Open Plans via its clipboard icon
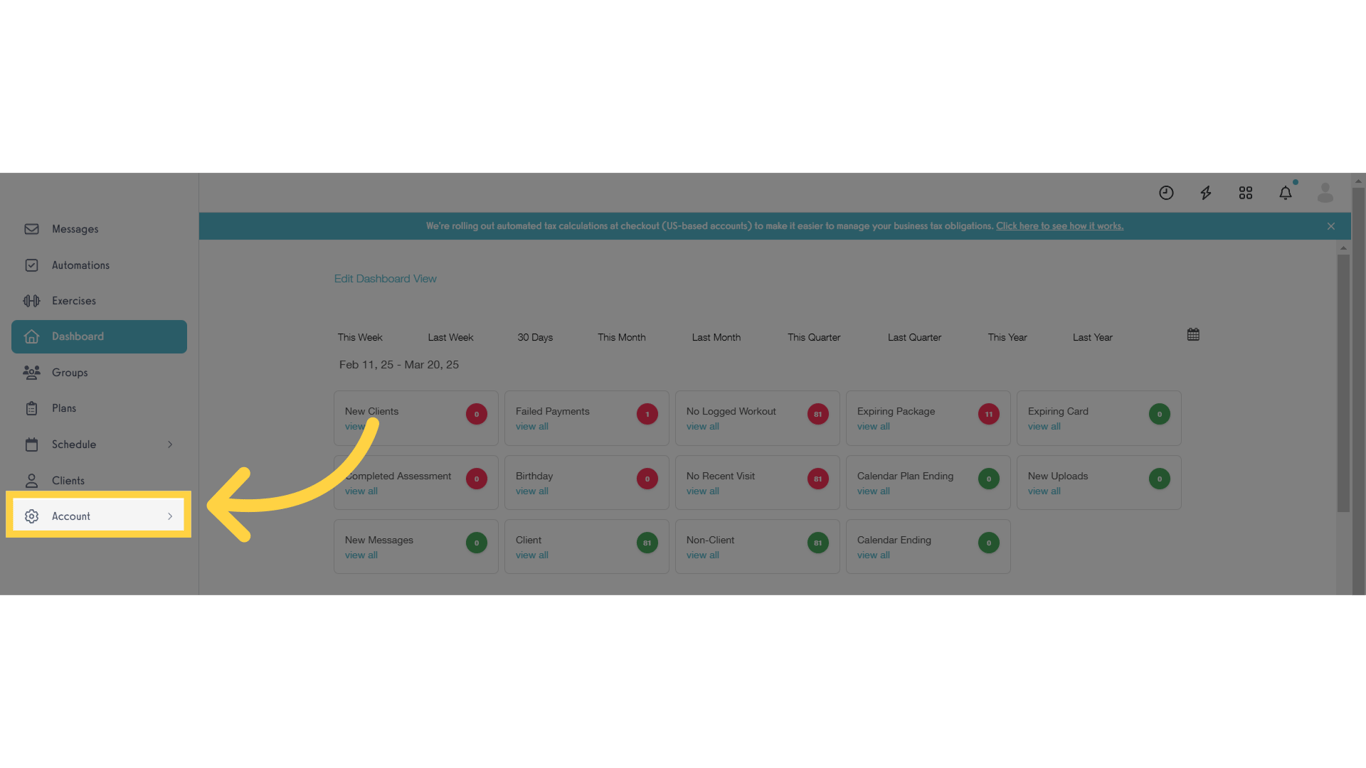Viewport: 1366px width, 768px height. pyautogui.click(x=32, y=408)
